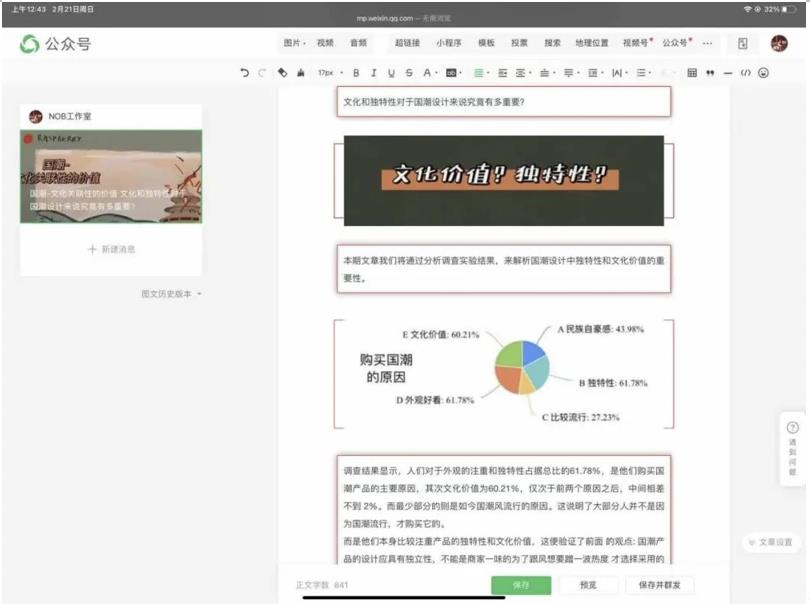Tap the battery indicator in status bar
Viewport: 810px width, 604px height.
tap(790, 9)
